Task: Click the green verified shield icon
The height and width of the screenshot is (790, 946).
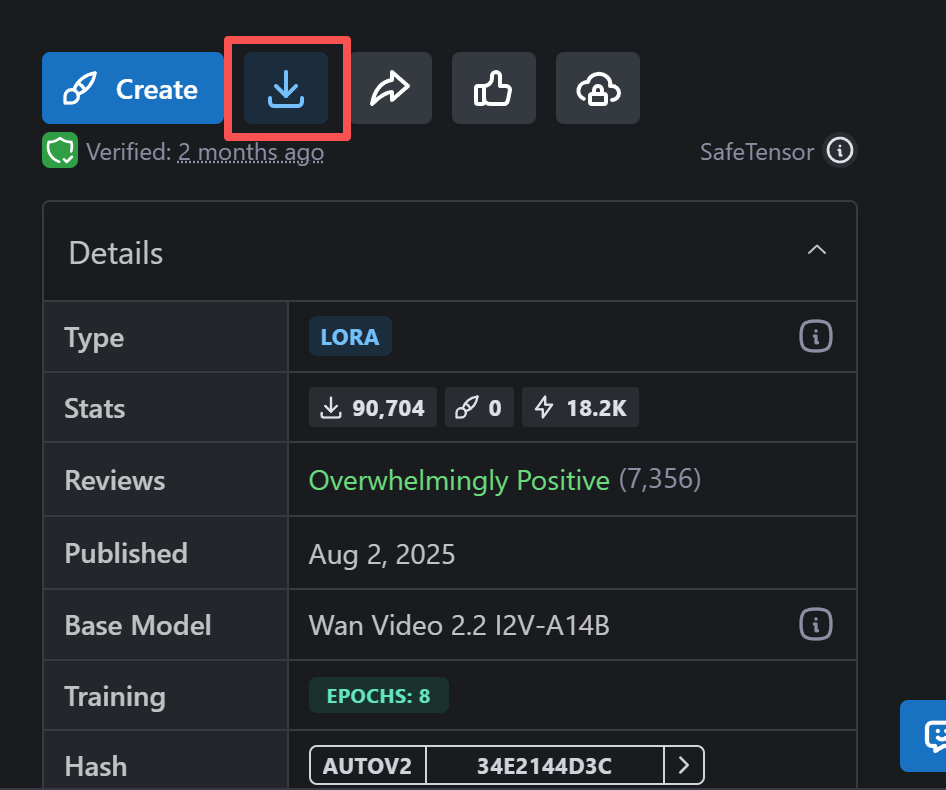Action: tap(60, 151)
